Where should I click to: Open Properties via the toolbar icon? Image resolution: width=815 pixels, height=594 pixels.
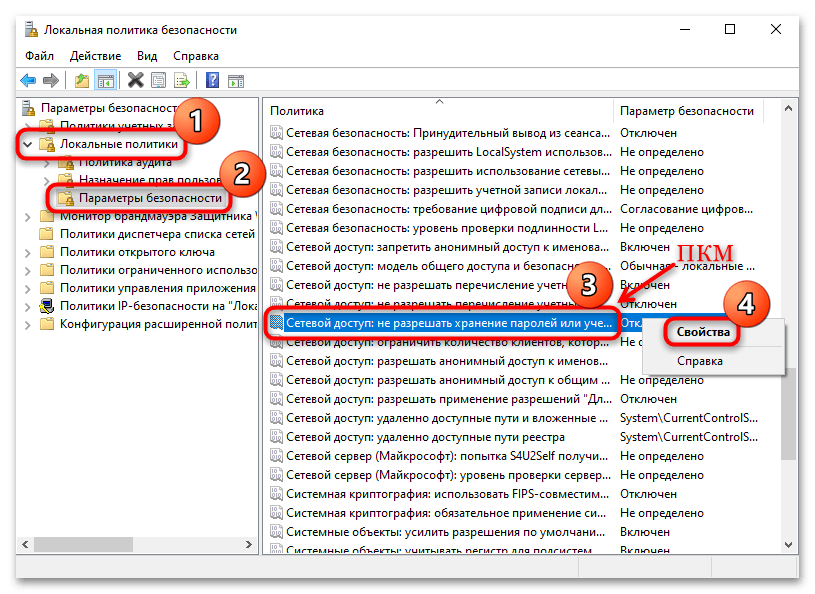(x=159, y=80)
